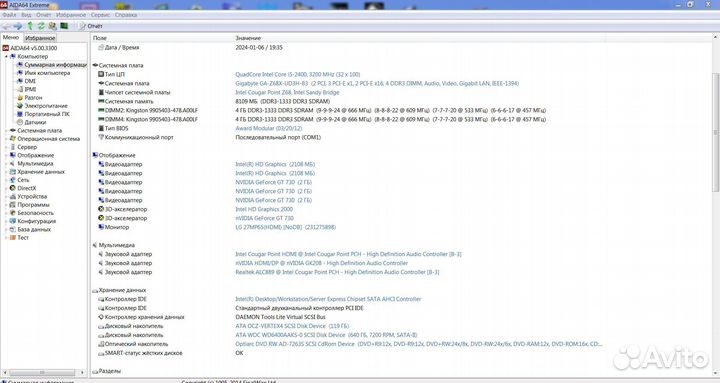Open the Избранное menu in the menu bar
The height and width of the screenshot is (383, 720).
(71, 15)
